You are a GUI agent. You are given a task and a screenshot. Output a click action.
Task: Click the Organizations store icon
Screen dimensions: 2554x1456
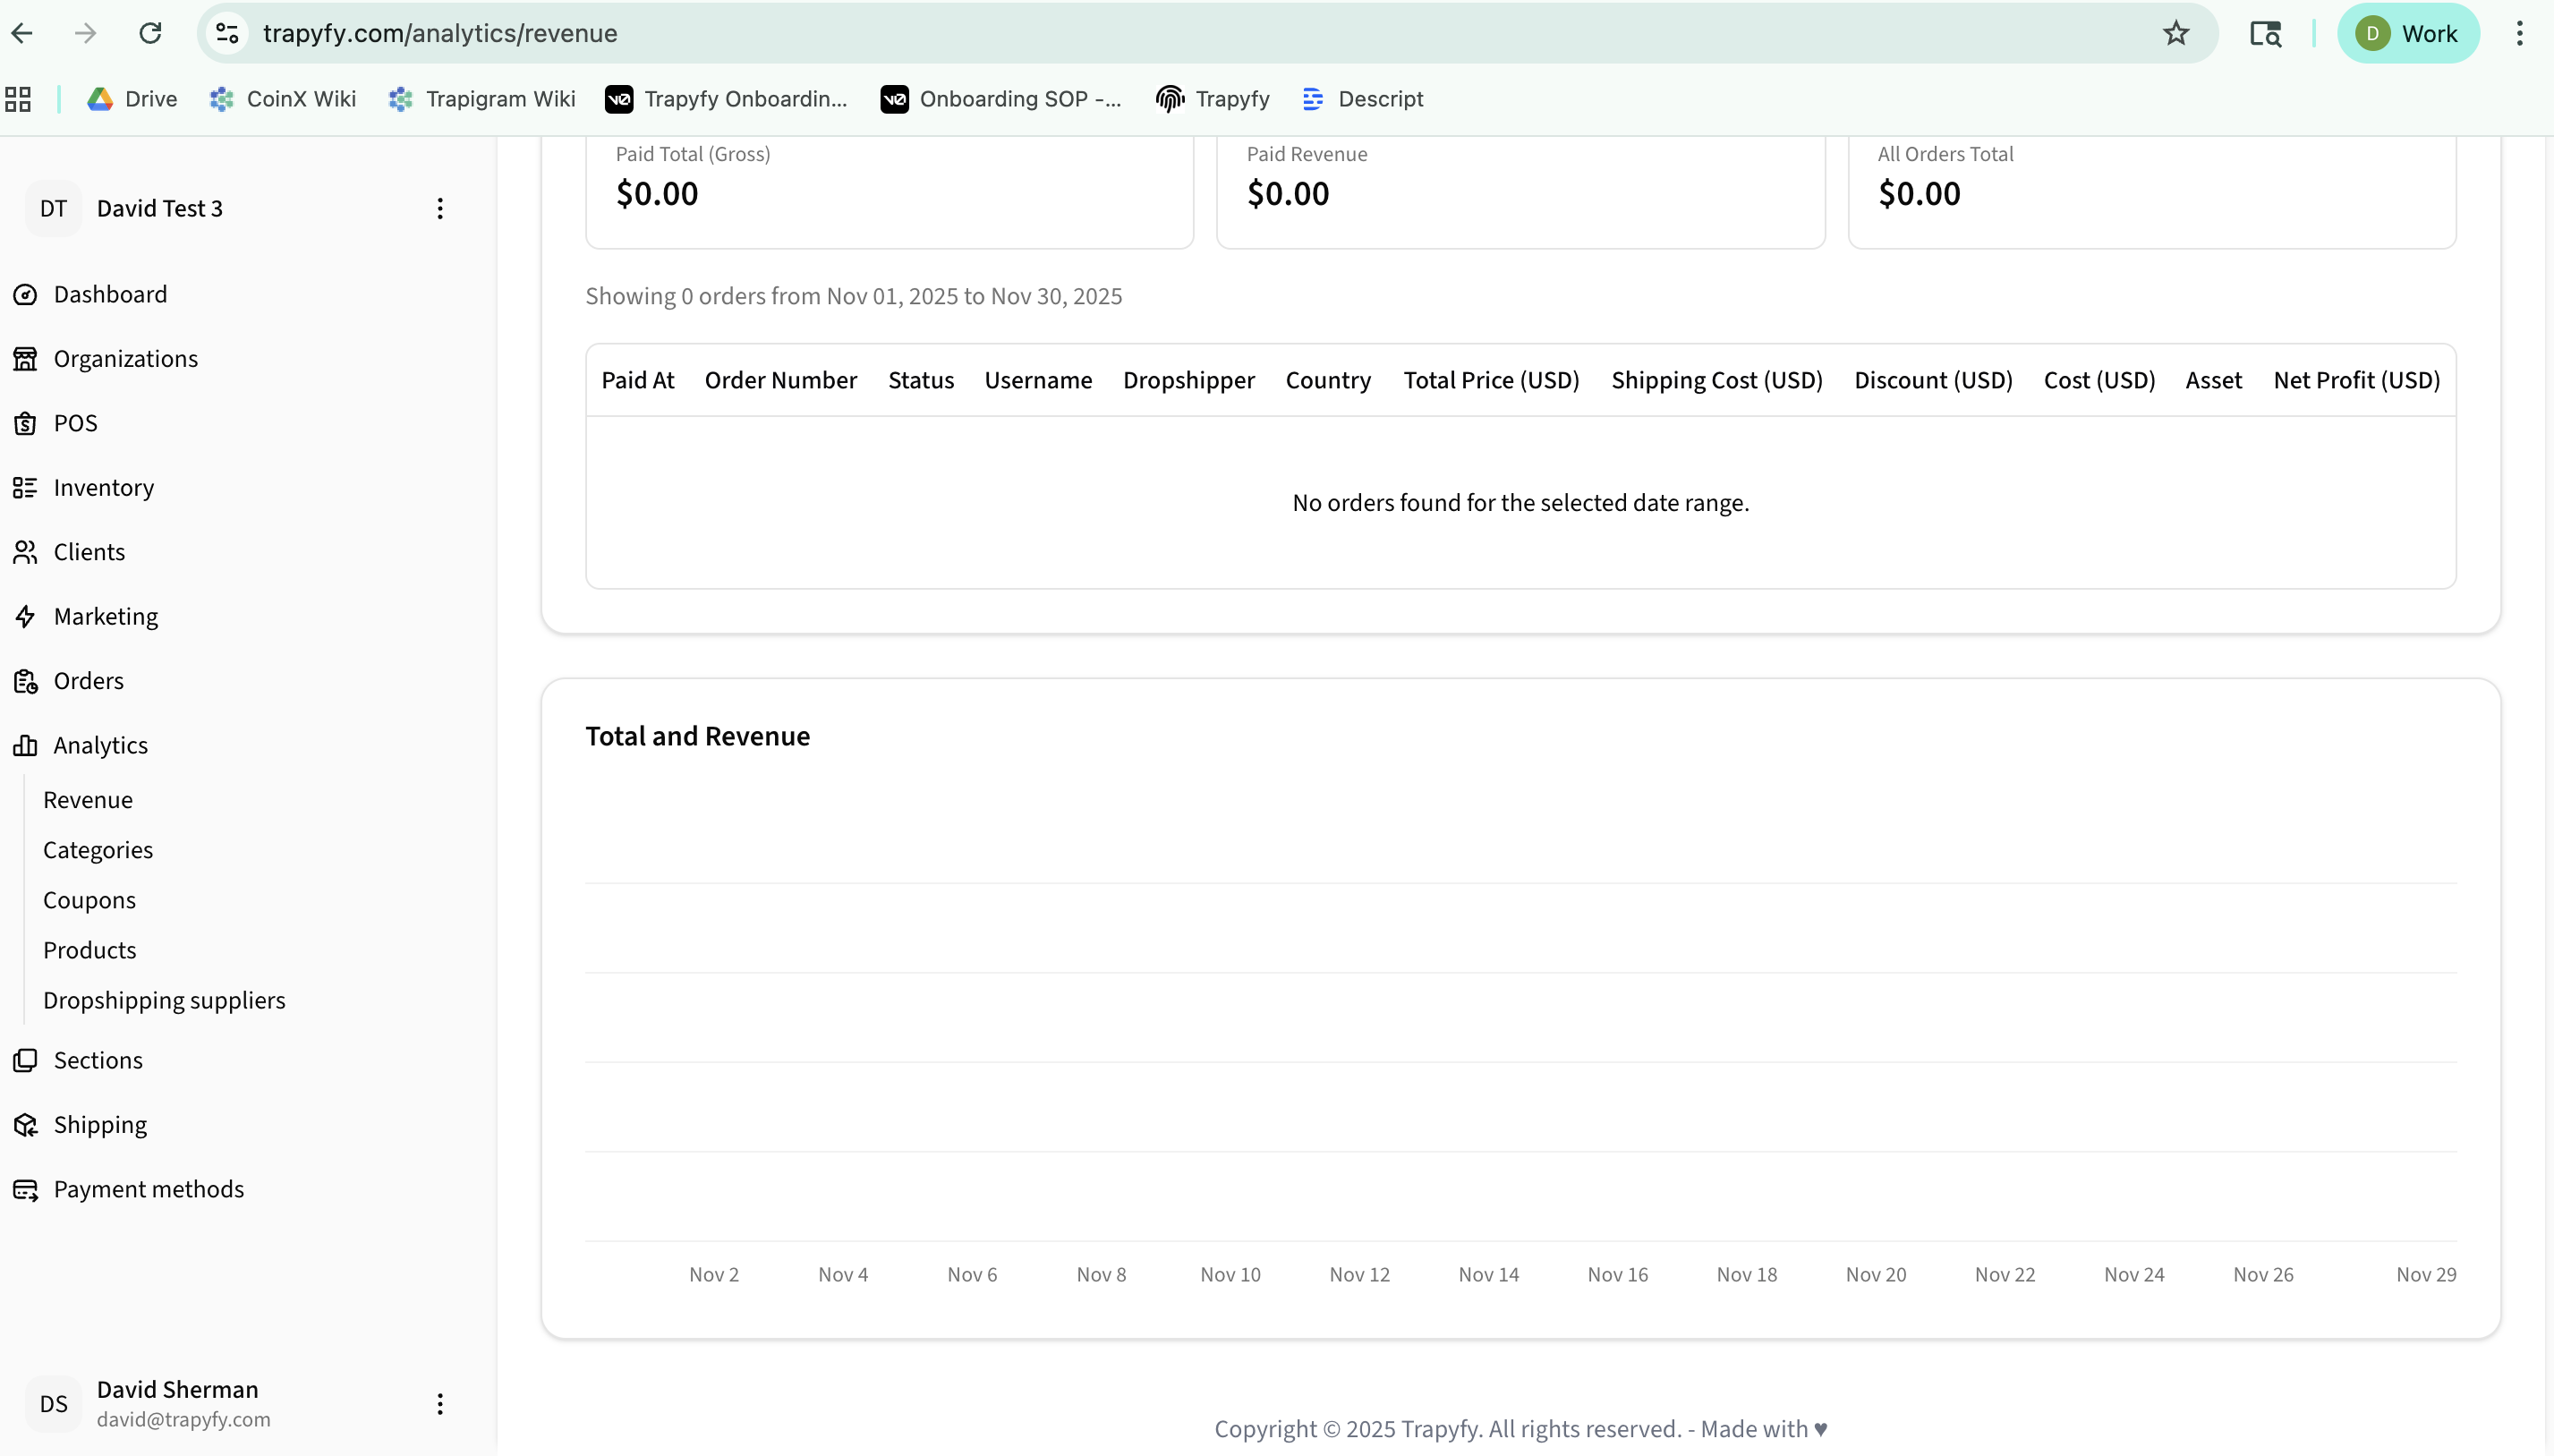coord(25,358)
